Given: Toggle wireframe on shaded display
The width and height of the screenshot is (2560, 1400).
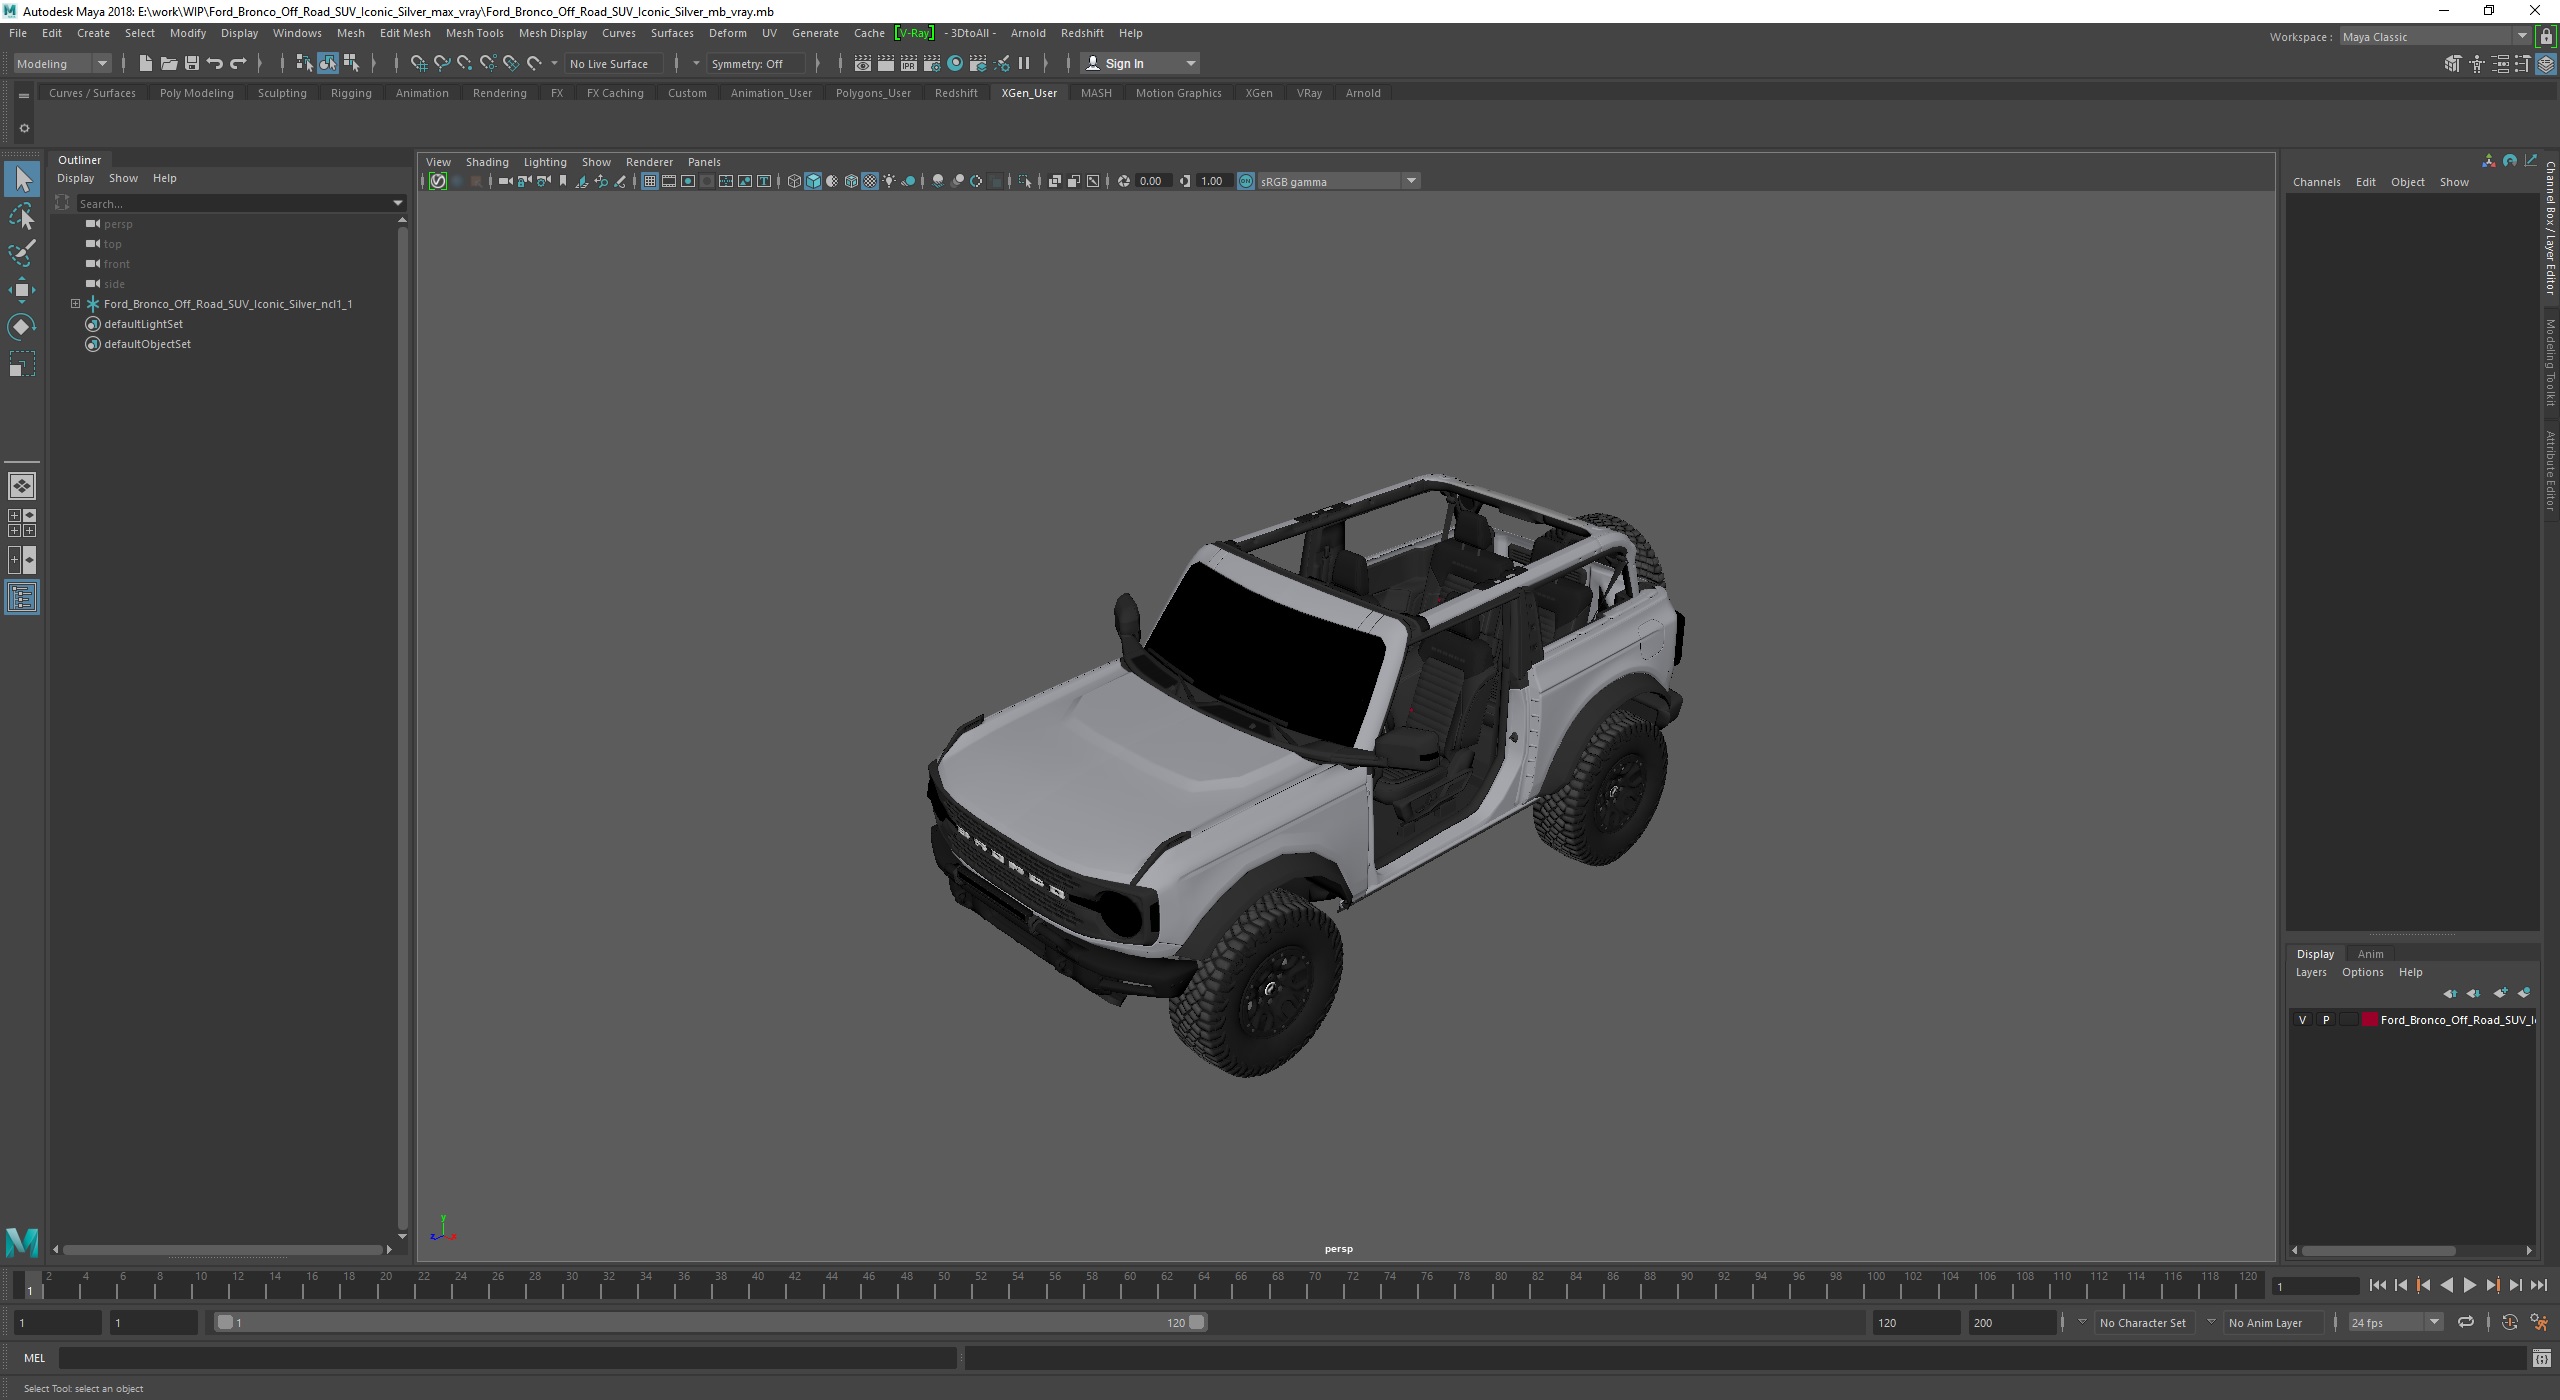Looking at the screenshot, I should pyautogui.click(x=851, y=181).
